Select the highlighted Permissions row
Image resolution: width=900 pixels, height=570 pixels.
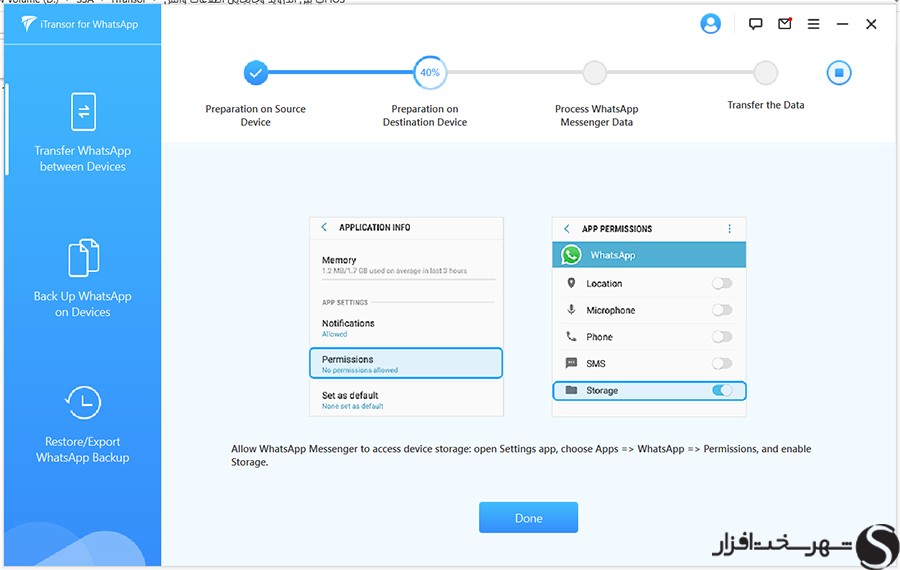tap(406, 363)
